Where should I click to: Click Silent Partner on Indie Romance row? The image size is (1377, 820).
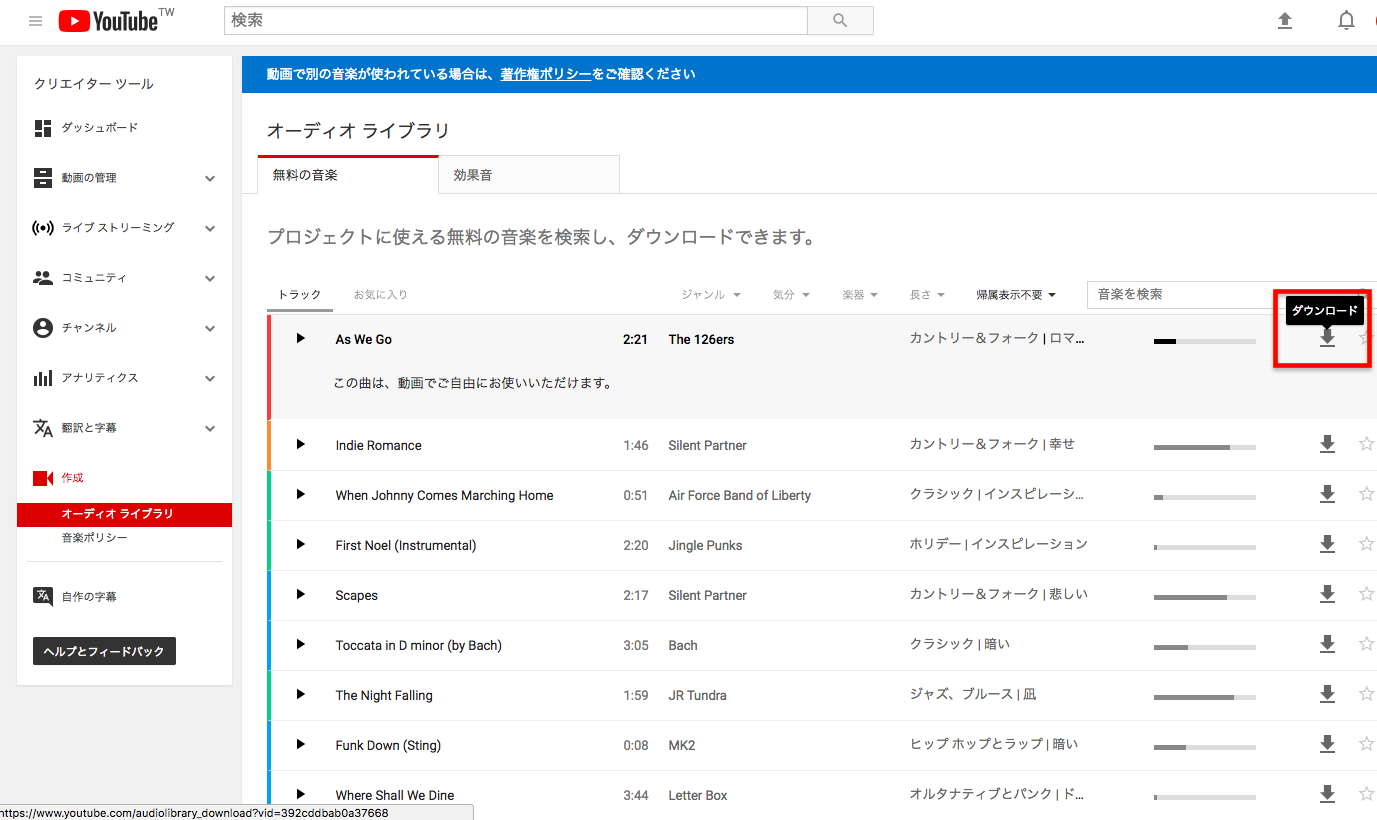click(x=707, y=445)
